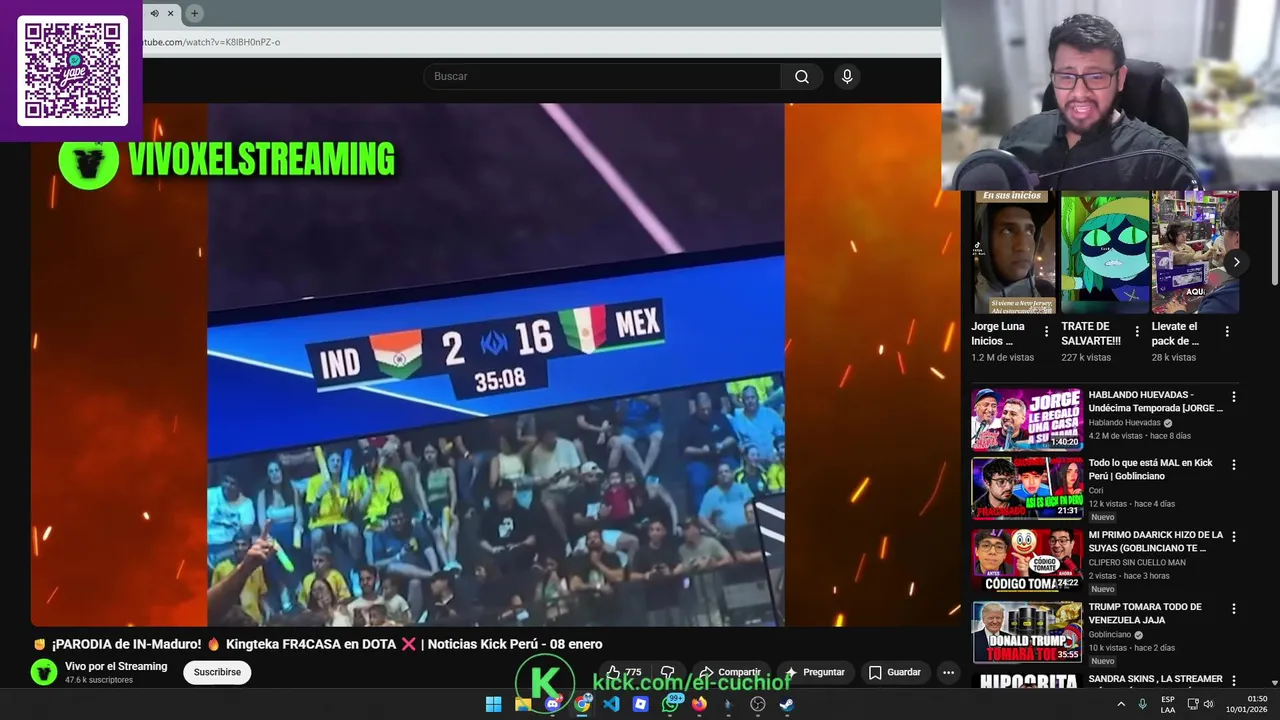Click Todo lo que está MAL en Kick title
Screen dimensions: 1280x720
click(x=1151, y=470)
